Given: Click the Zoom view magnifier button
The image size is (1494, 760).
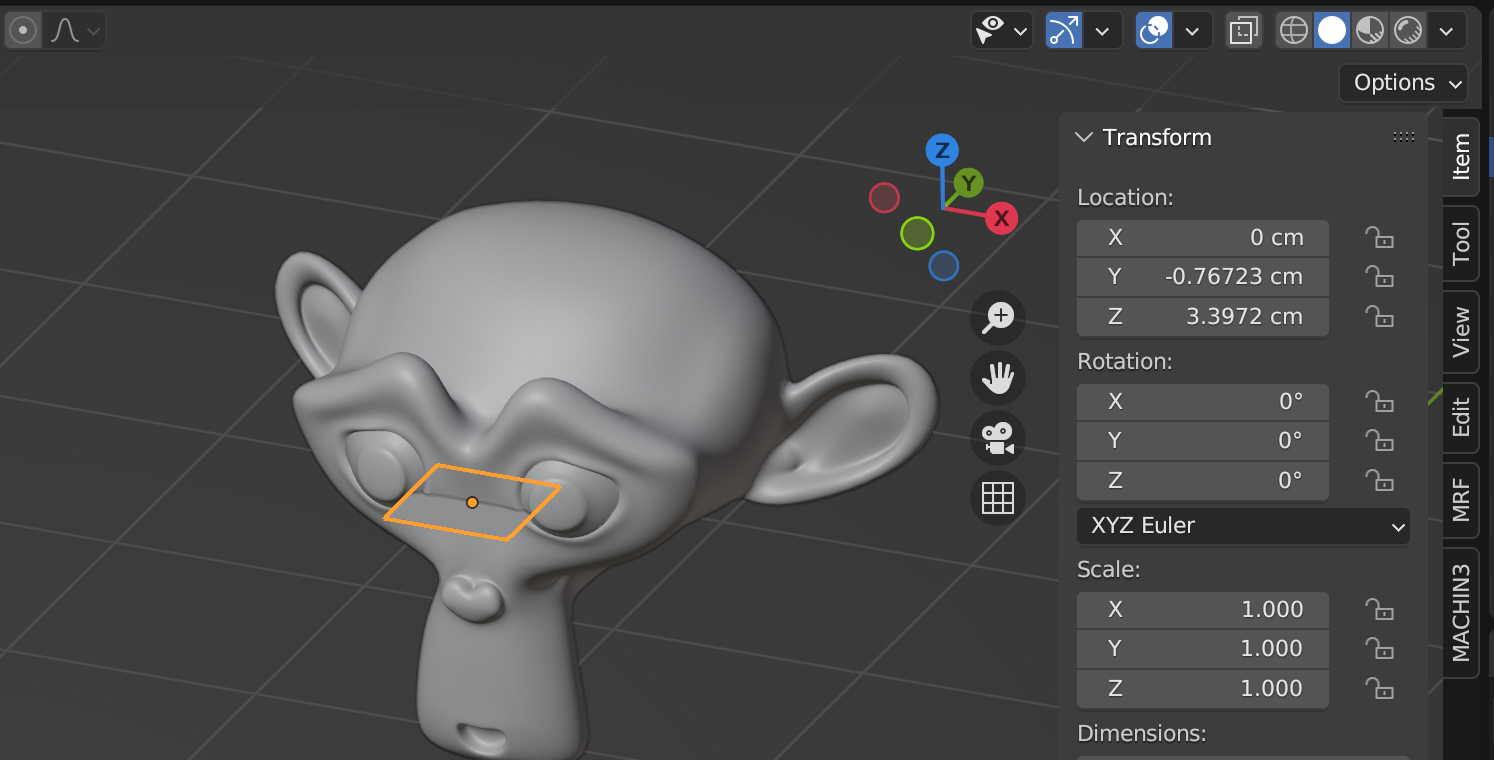Looking at the screenshot, I should coord(997,318).
